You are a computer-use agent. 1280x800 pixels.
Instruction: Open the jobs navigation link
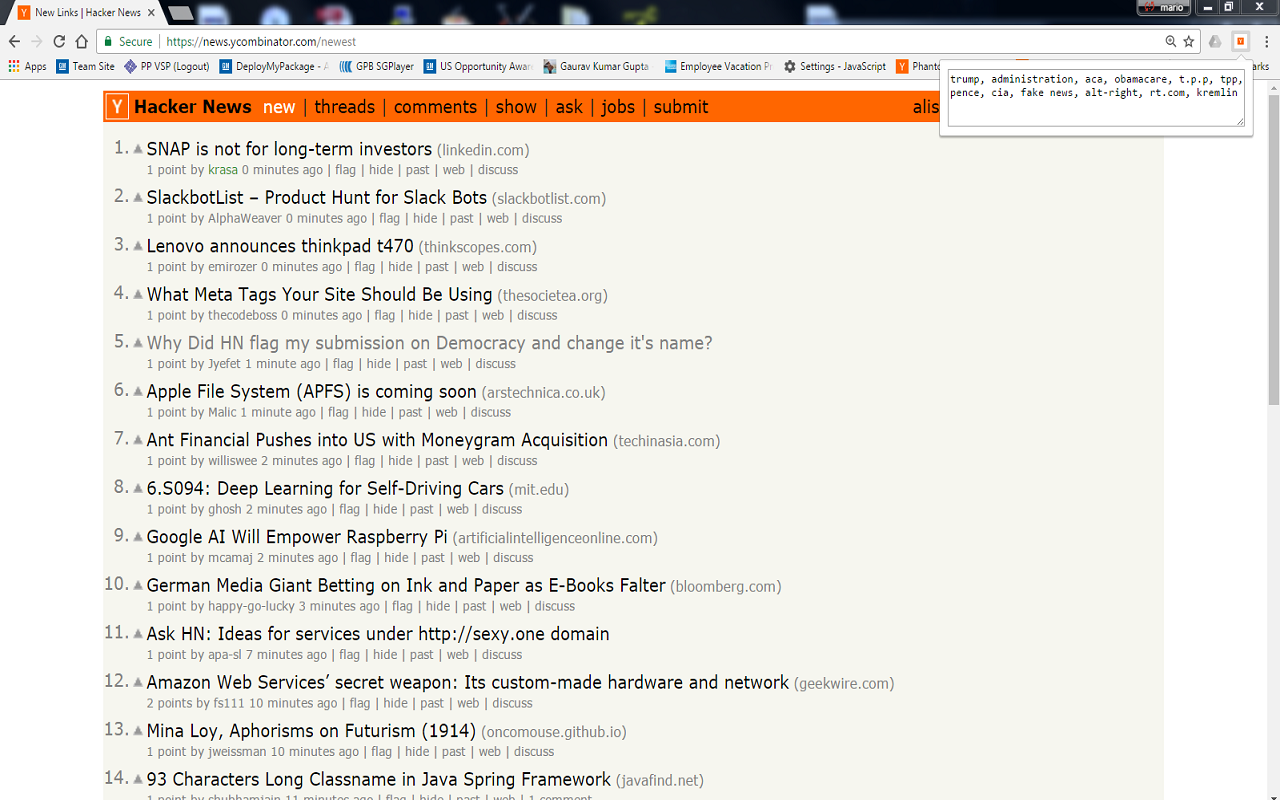618,107
